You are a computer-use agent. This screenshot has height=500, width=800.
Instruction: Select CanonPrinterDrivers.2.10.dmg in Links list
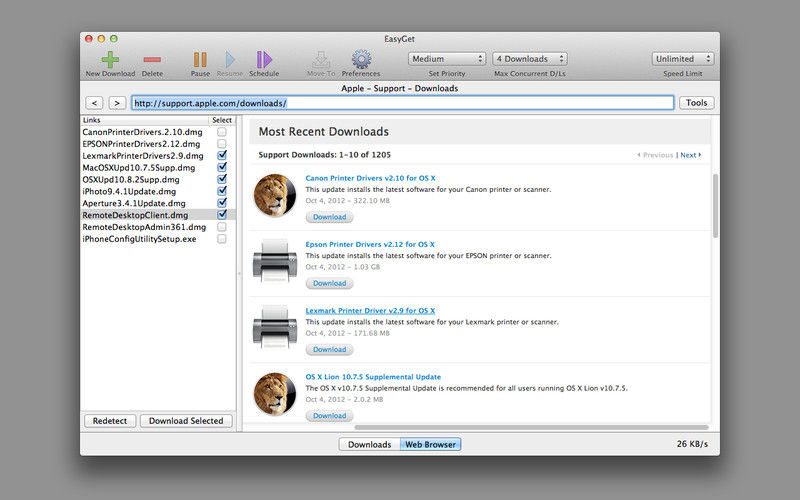142,132
